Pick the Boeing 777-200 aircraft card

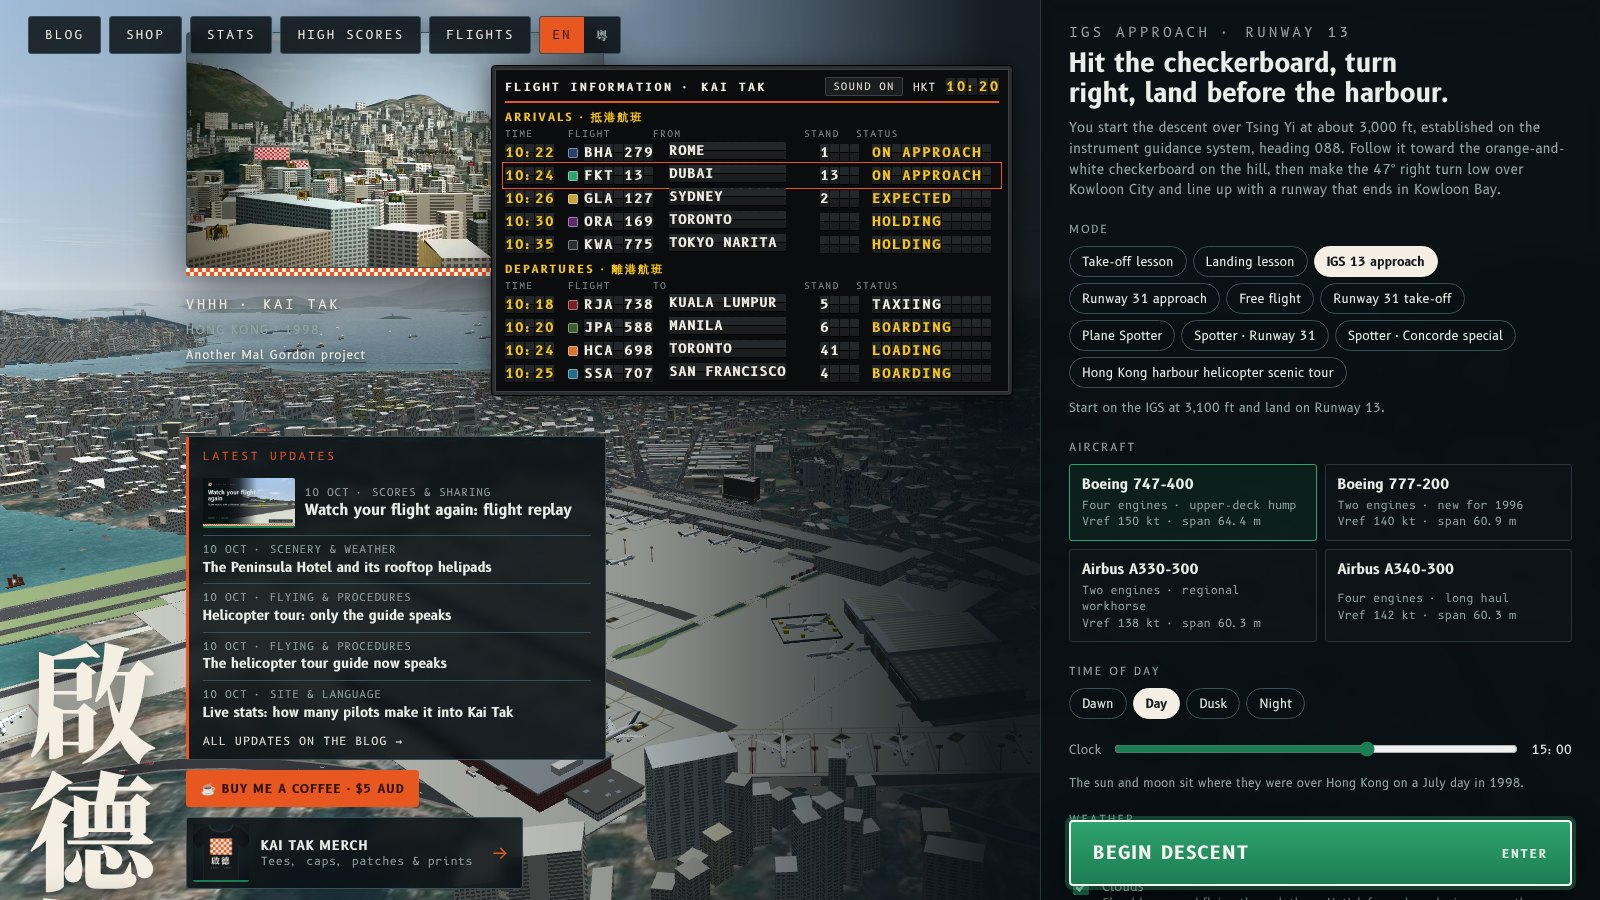pos(1448,502)
